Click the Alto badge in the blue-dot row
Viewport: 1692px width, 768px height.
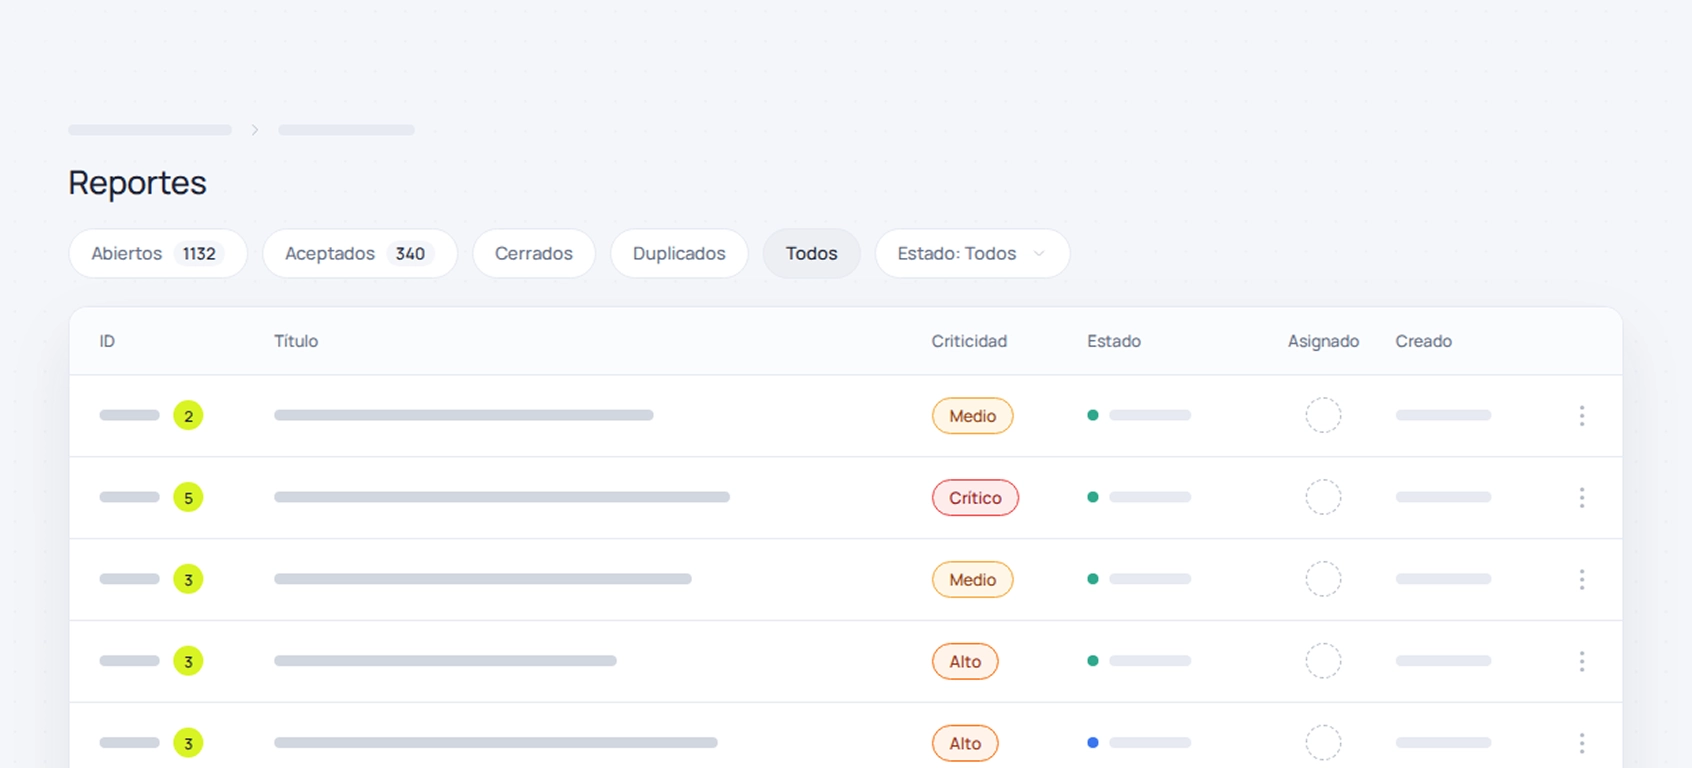pyautogui.click(x=965, y=744)
